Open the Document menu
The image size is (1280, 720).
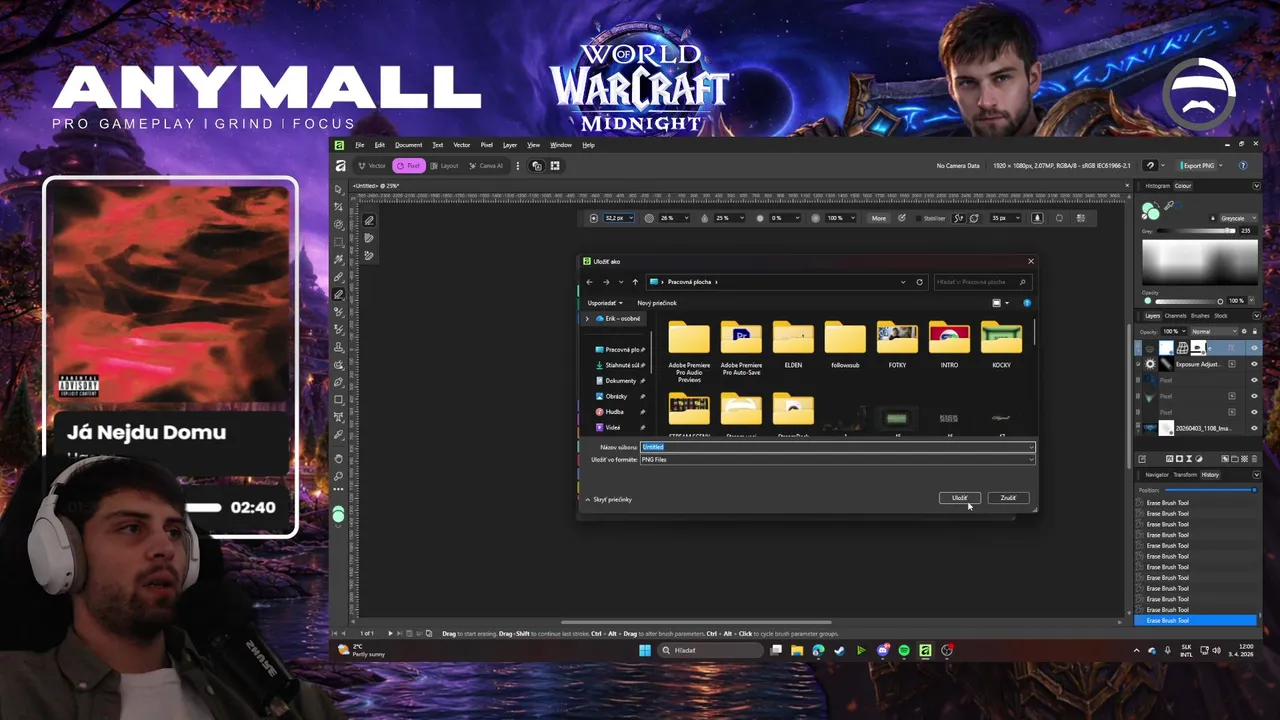(408, 145)
